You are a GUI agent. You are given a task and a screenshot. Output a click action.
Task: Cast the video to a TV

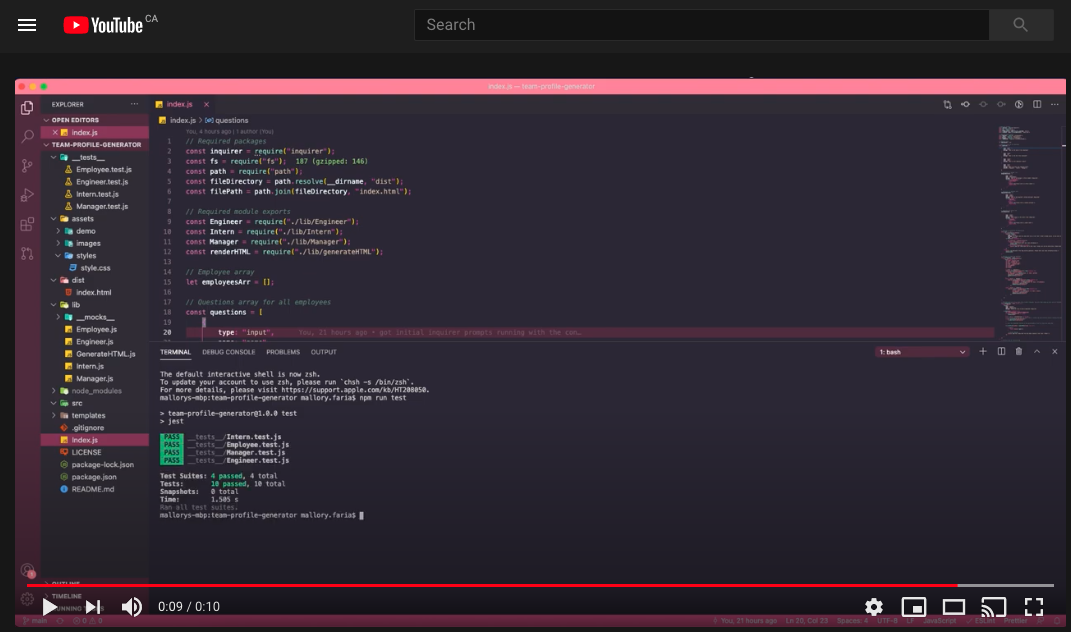[994, 607]
